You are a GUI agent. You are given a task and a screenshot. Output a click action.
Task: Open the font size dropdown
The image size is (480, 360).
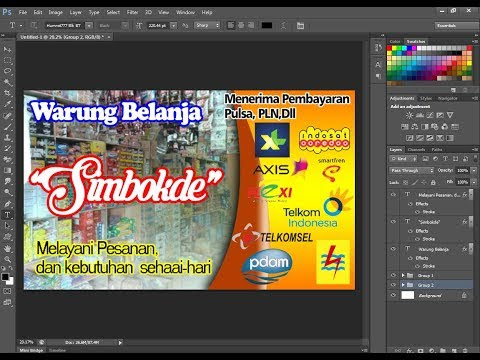point(173,25)
